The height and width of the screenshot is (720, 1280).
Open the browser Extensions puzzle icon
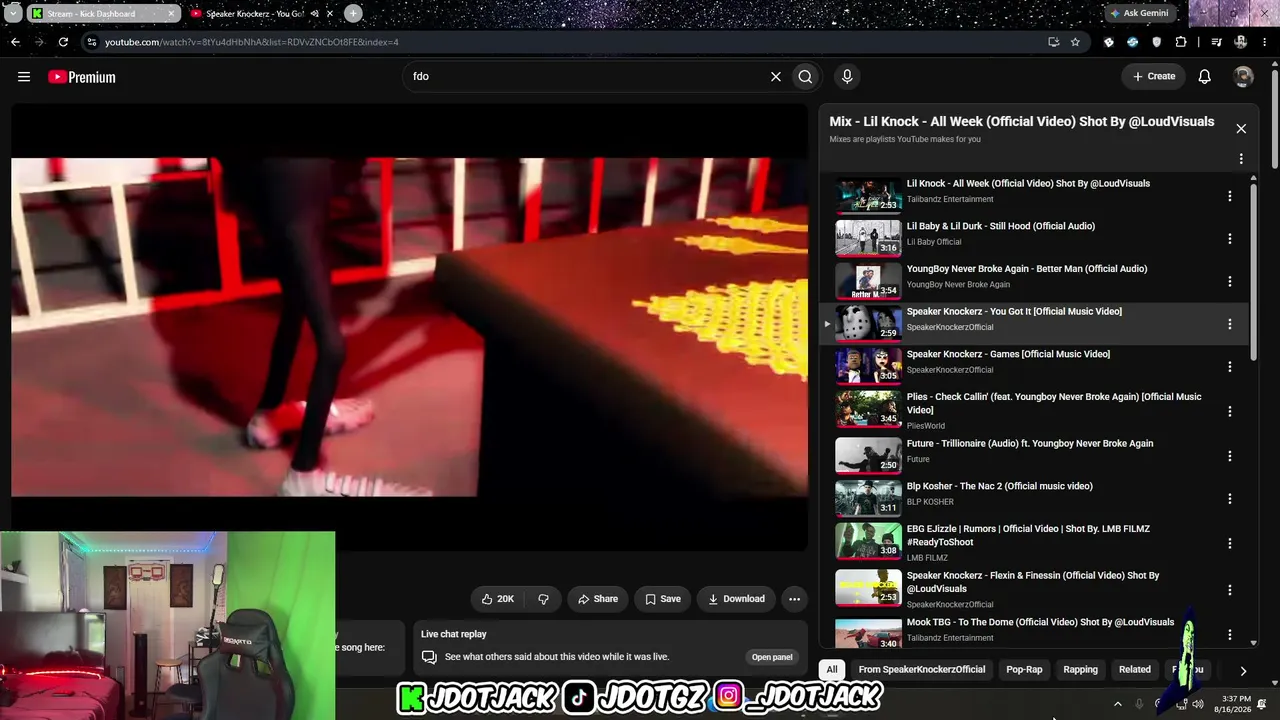1181,42
